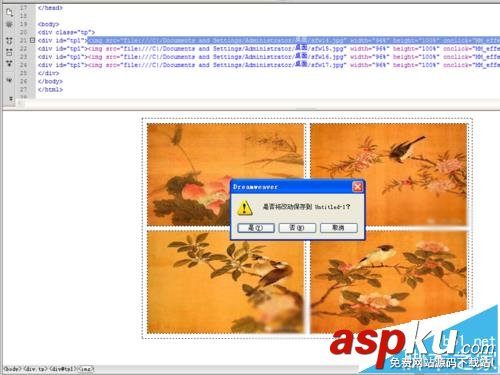Click the Select Parent Tag icon
Image resolution: width=500 pixels, height=375 pixels.
[x=9, y=80]
